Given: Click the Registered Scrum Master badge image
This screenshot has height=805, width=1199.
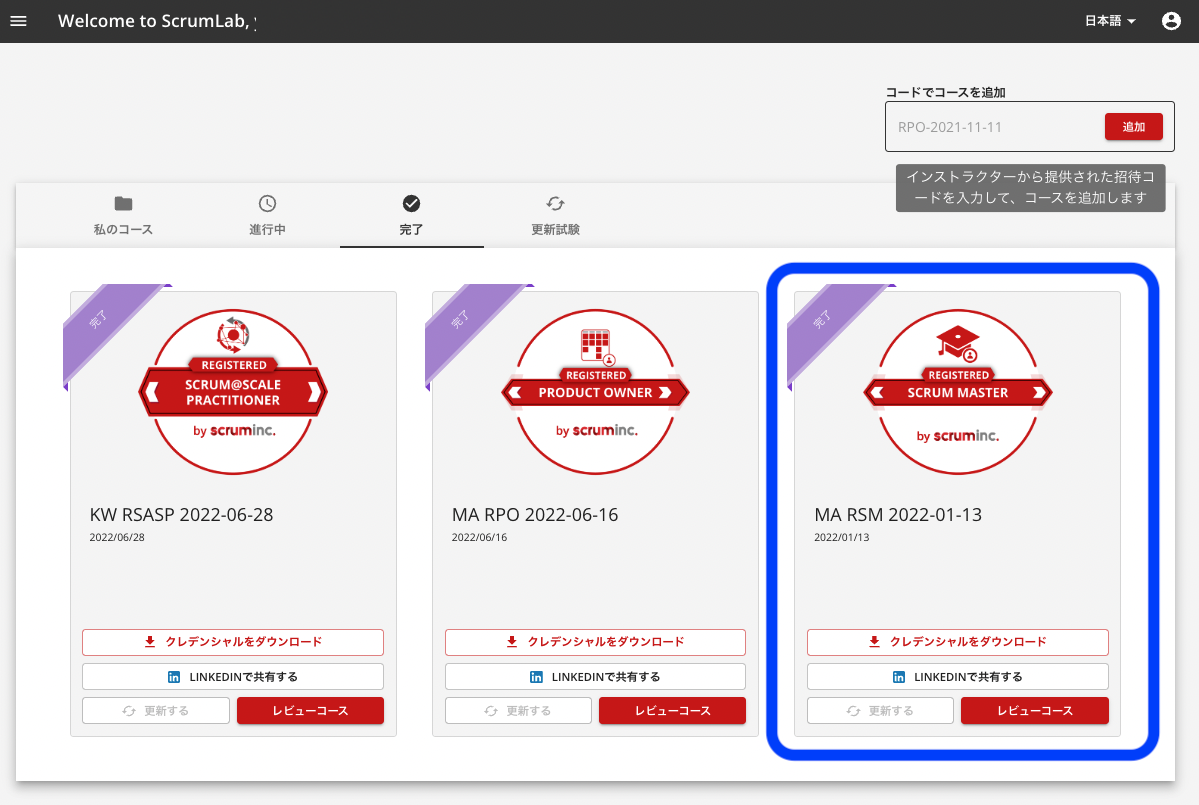Looking at the screenshot, I should coord(958,391).
